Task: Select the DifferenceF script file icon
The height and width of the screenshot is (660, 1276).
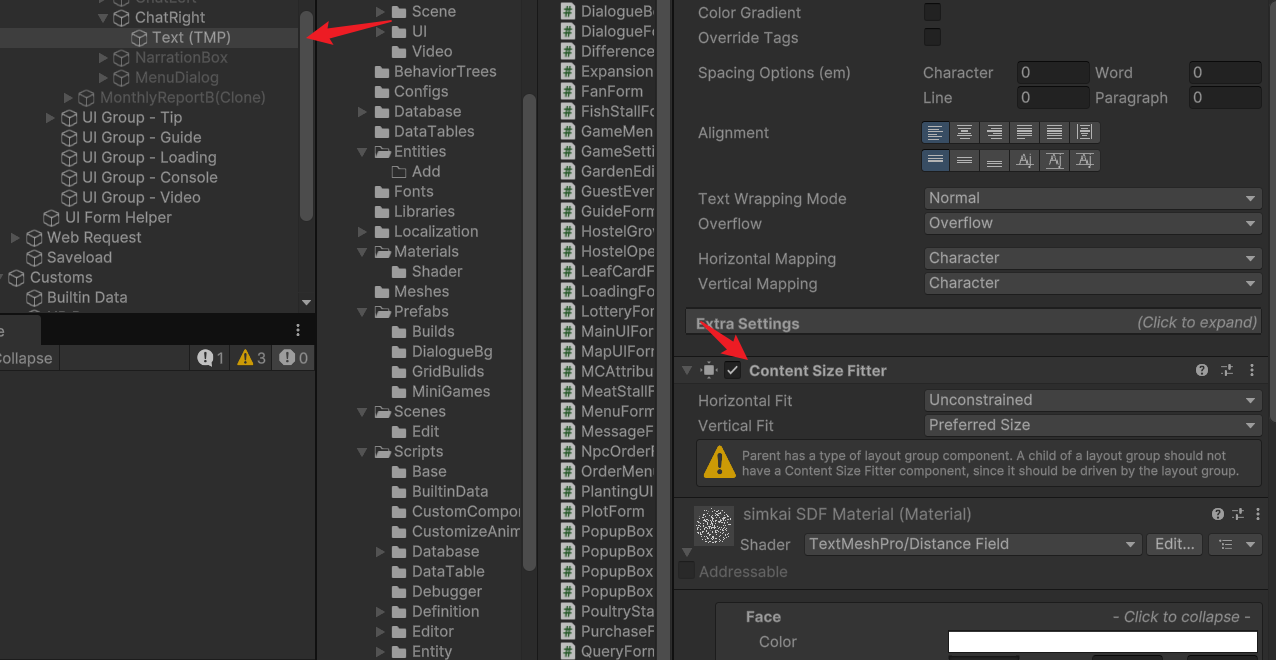Action: pyautogui.click(x=568, y=51)
